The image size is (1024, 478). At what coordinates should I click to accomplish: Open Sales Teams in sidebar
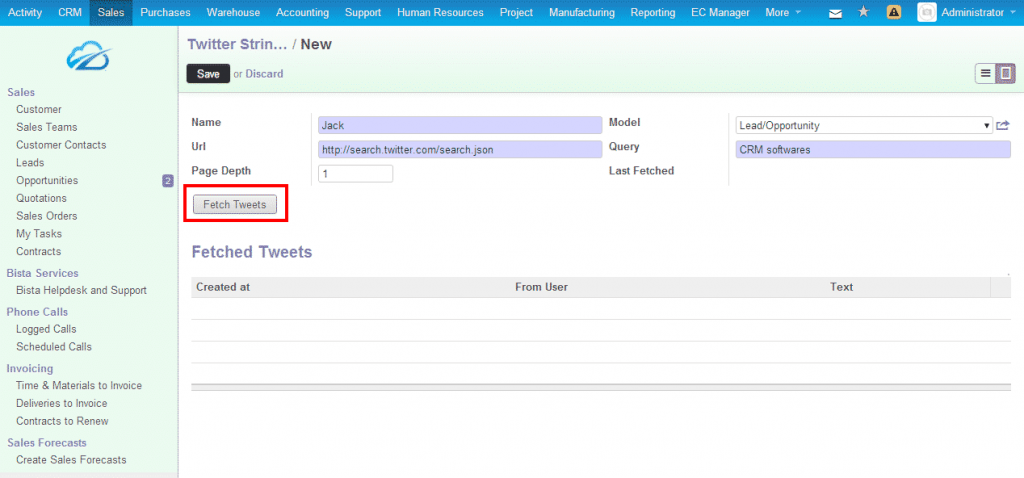tap(46, 127)
